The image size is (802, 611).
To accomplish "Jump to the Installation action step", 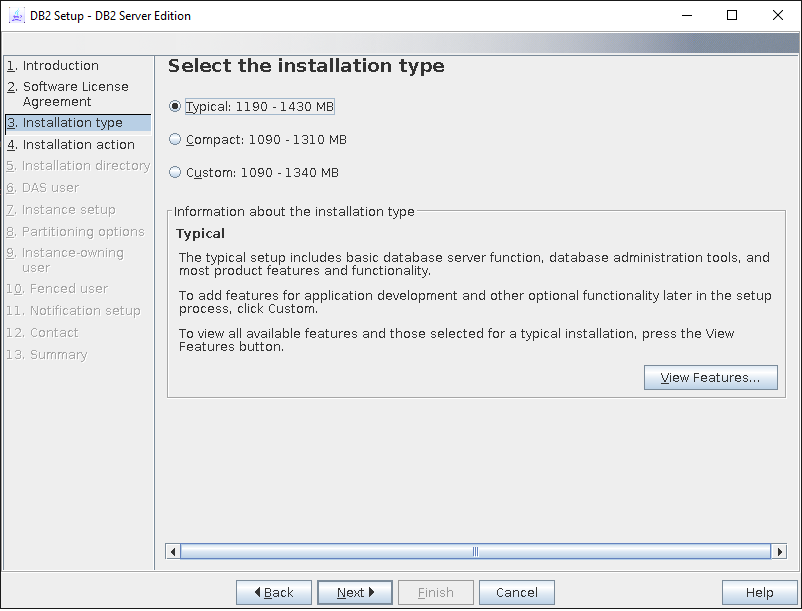I will (x=78, y=145).
